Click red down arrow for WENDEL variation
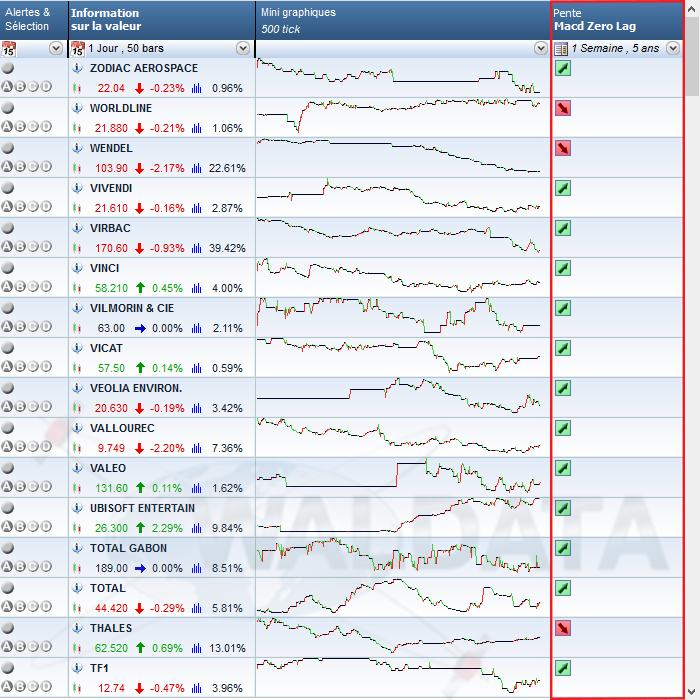700x700 pixels. coord(140,168)
